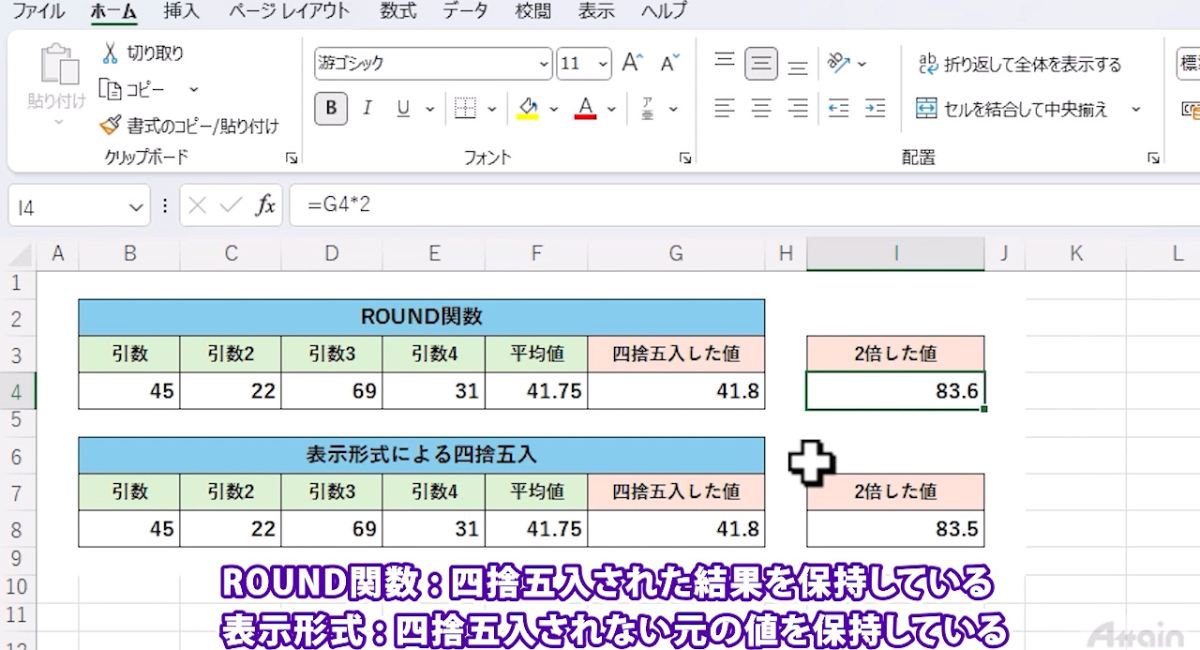1200x650 pixels.
Task: Open Font group dialog launcher
Action: pyautogui.click(x=685, y=158)
